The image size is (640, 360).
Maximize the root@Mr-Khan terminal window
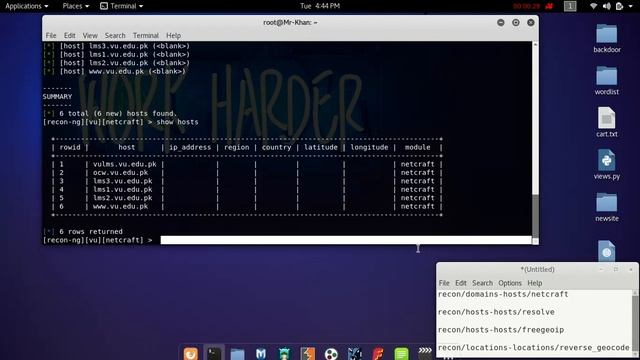point(516,23)
